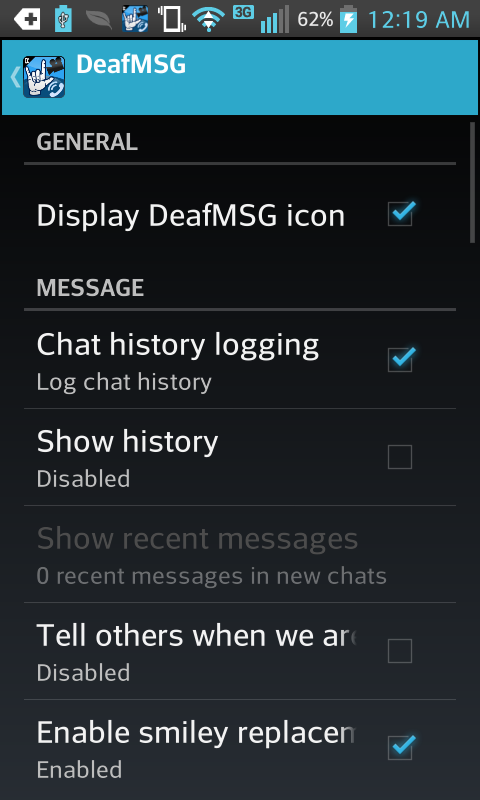
Task: Enable the Show history checkbox
Action: (400, 457)
